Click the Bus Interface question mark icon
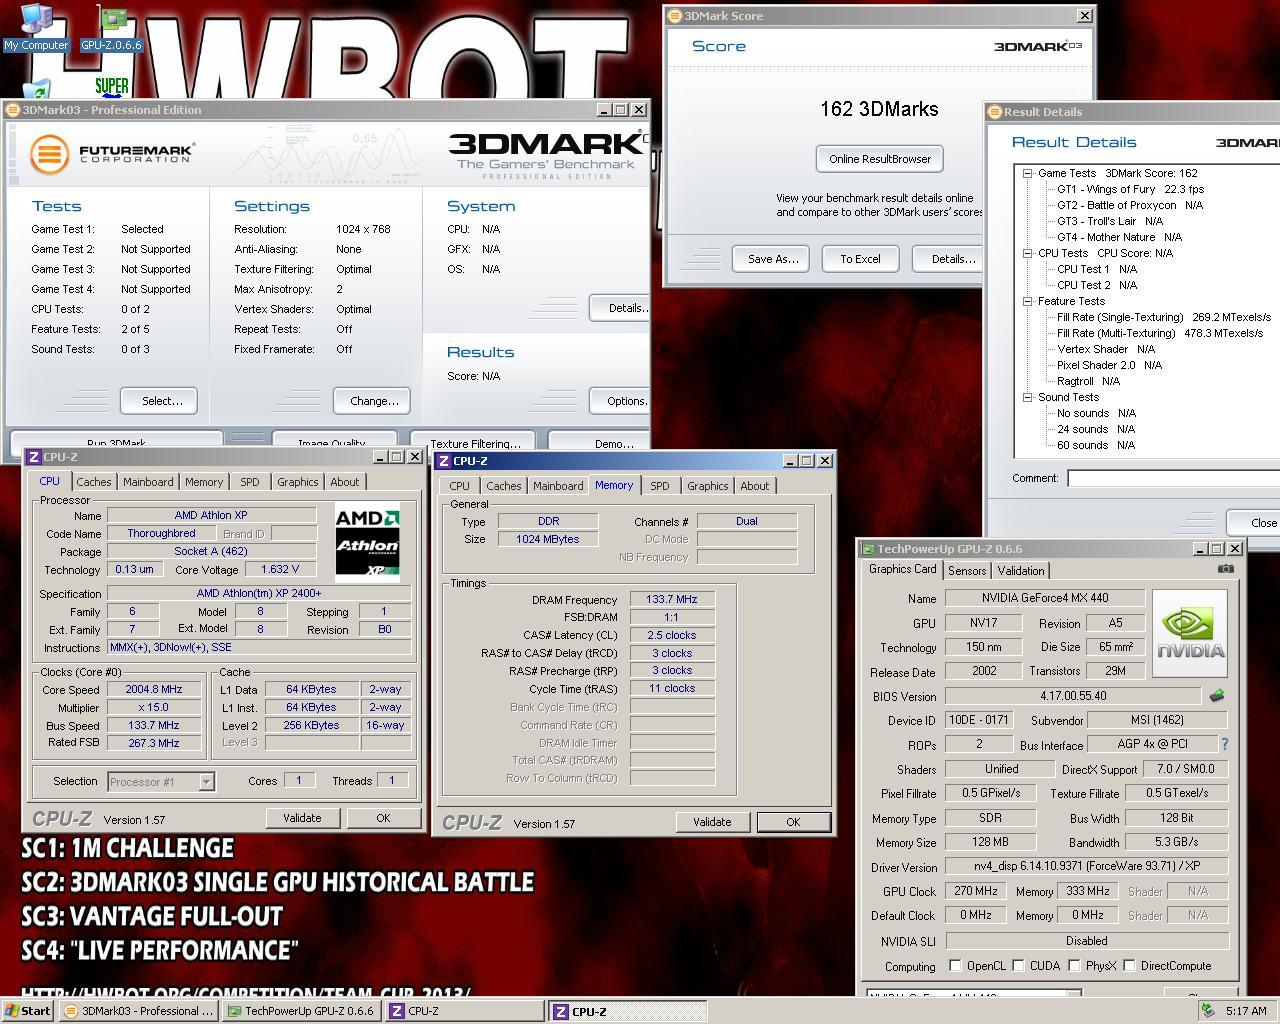Screen dimensions: 1280x1024 coord(1224,745)
